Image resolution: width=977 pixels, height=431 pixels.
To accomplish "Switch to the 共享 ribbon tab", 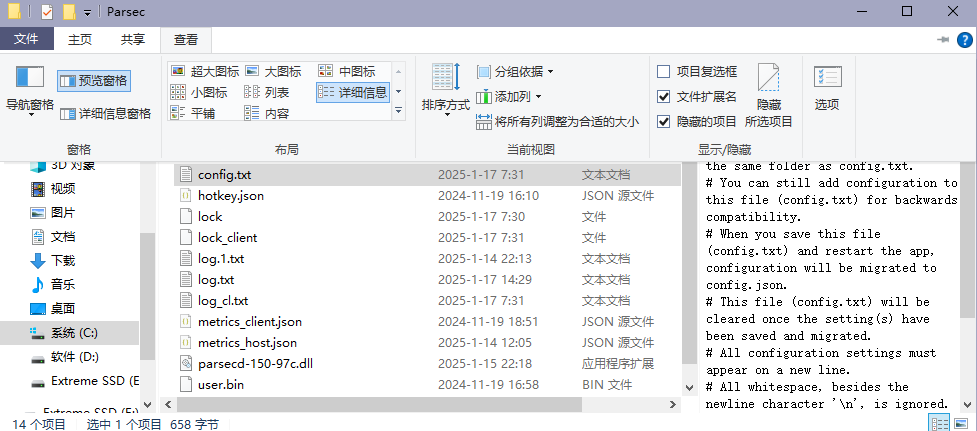I will tap(133, 39).
